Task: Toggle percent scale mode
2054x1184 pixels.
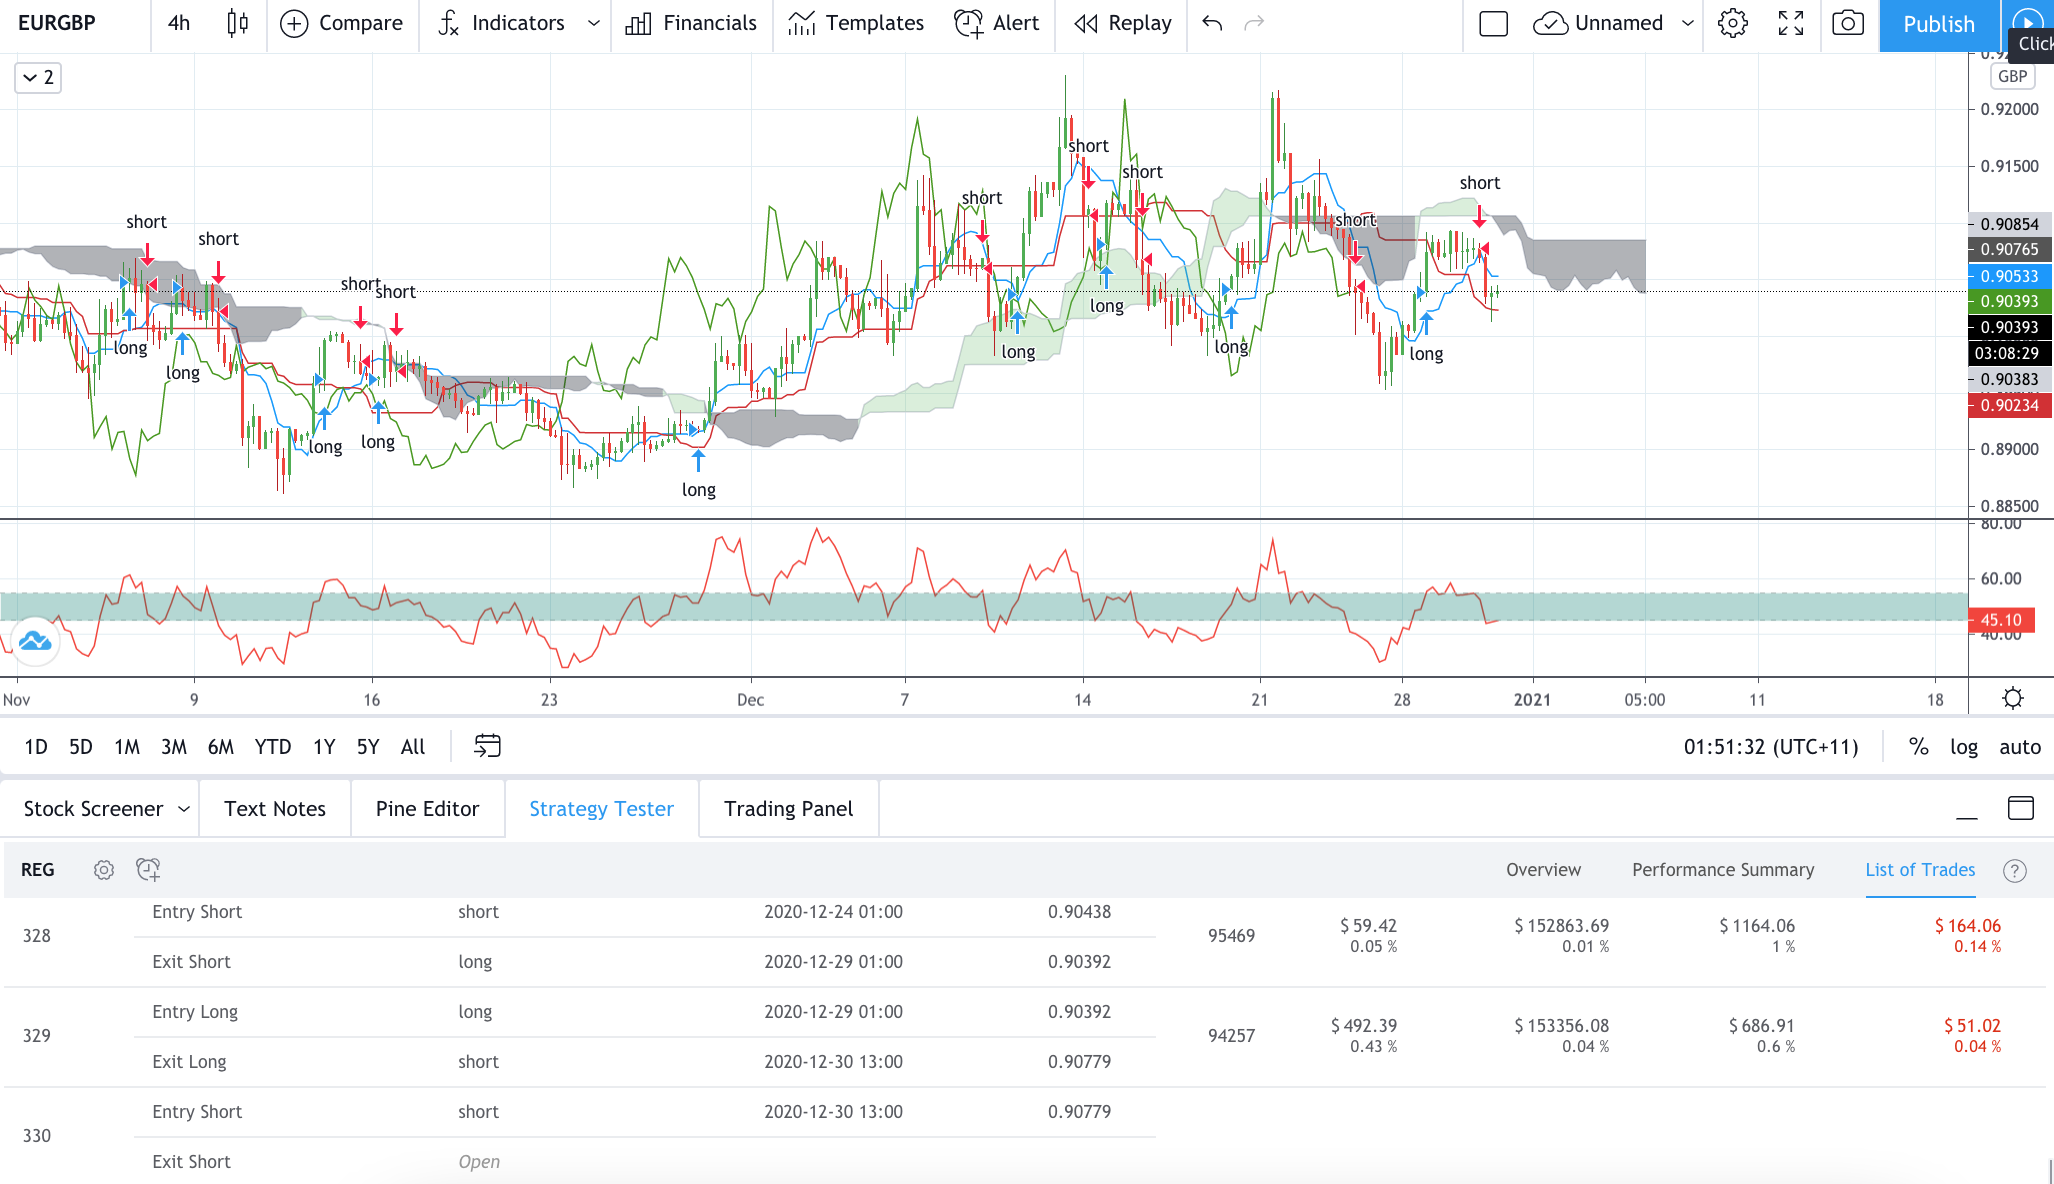Action: tap(1918, 747)
